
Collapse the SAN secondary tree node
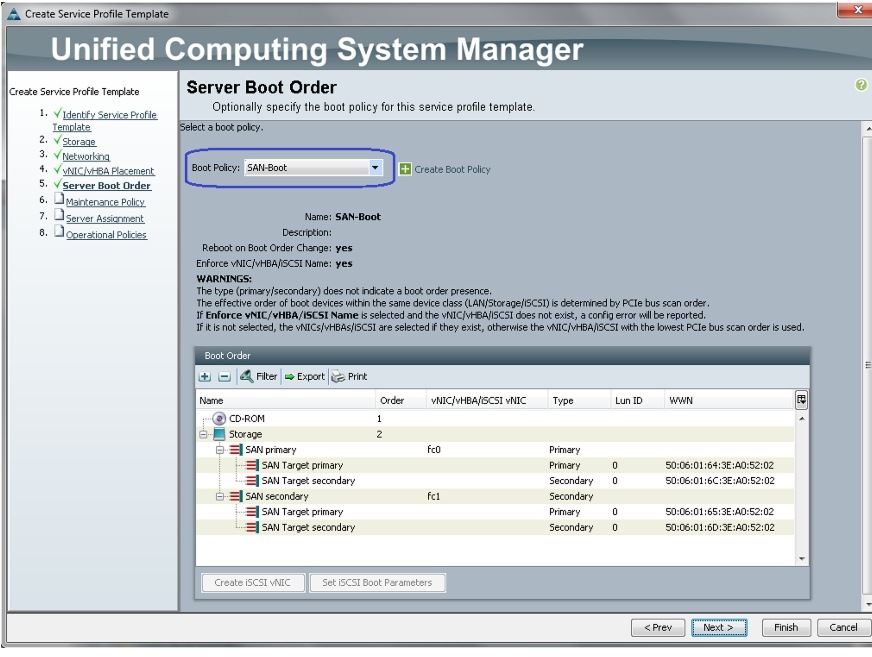click(220, 496)
